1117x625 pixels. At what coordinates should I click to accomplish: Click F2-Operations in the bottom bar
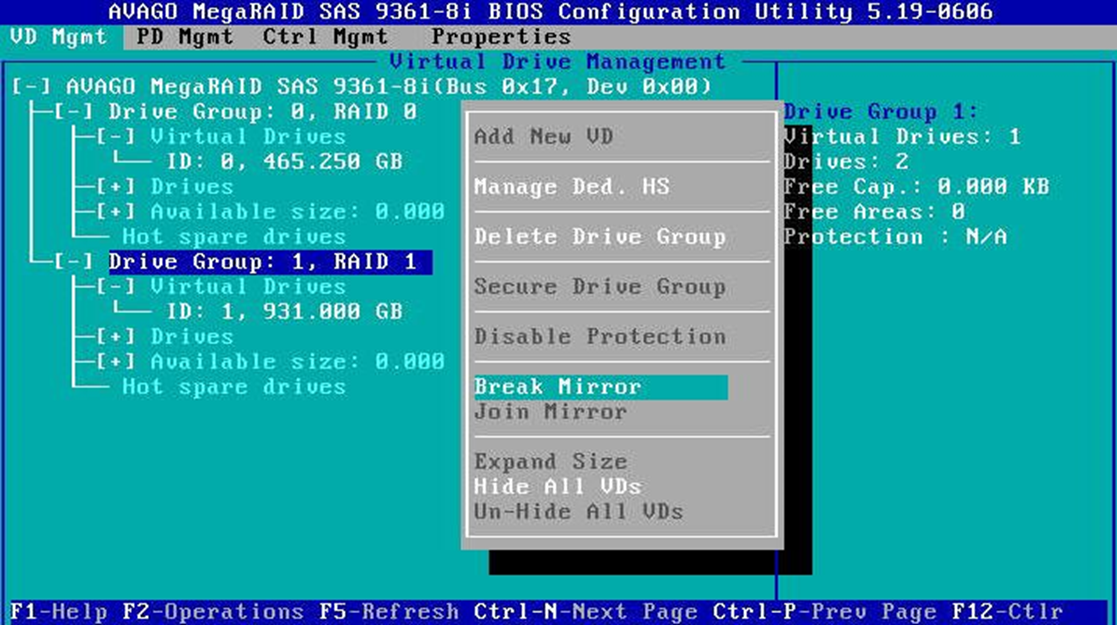[213, 611]
